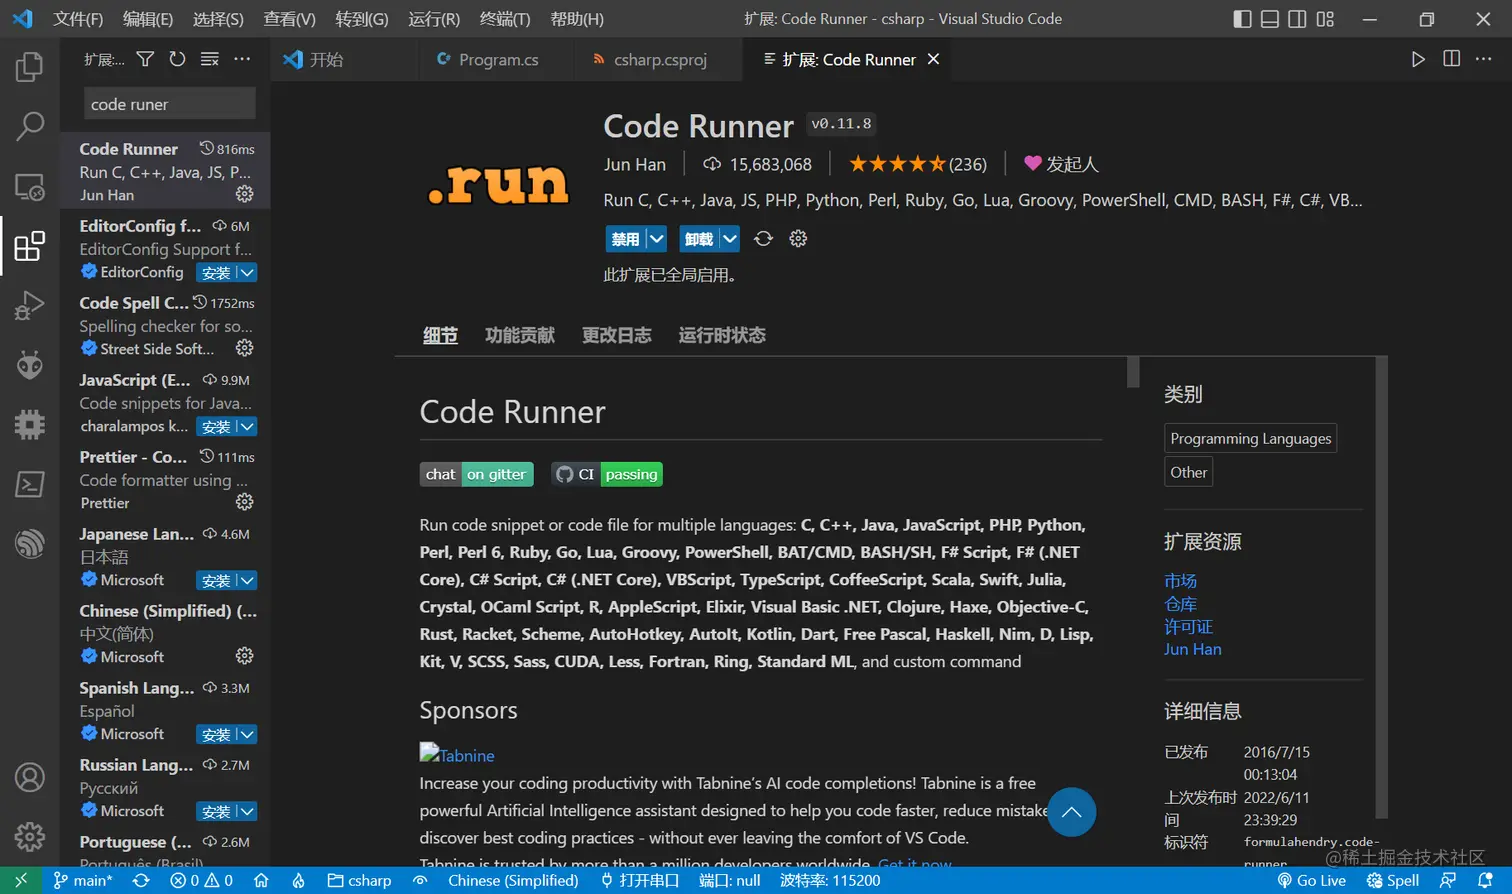1512x894 pixels.
Task: Toggle the primary side bar layout
Action: click(1242, 19)
